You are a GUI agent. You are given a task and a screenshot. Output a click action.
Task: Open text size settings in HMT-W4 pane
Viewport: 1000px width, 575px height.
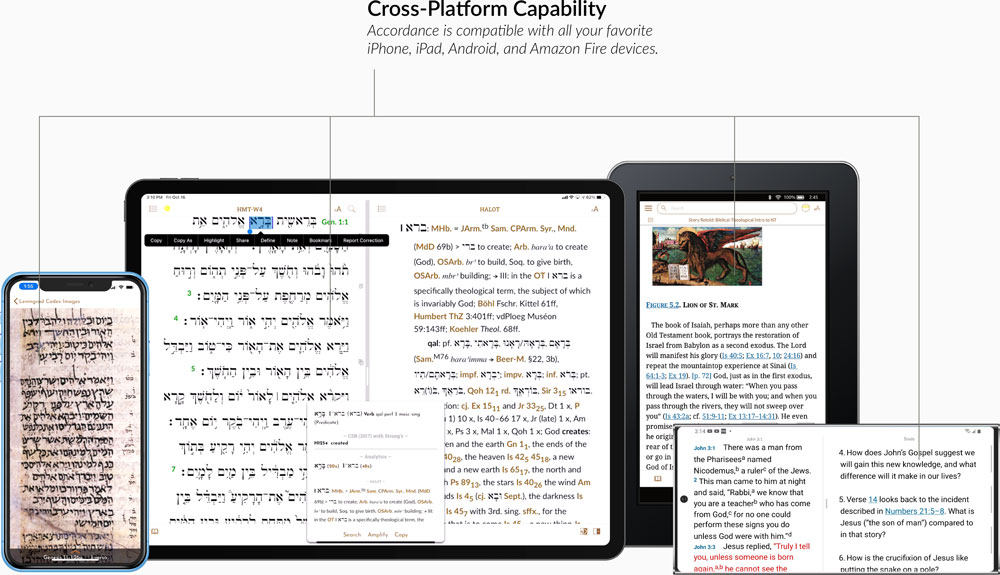[x=338, y=208]
